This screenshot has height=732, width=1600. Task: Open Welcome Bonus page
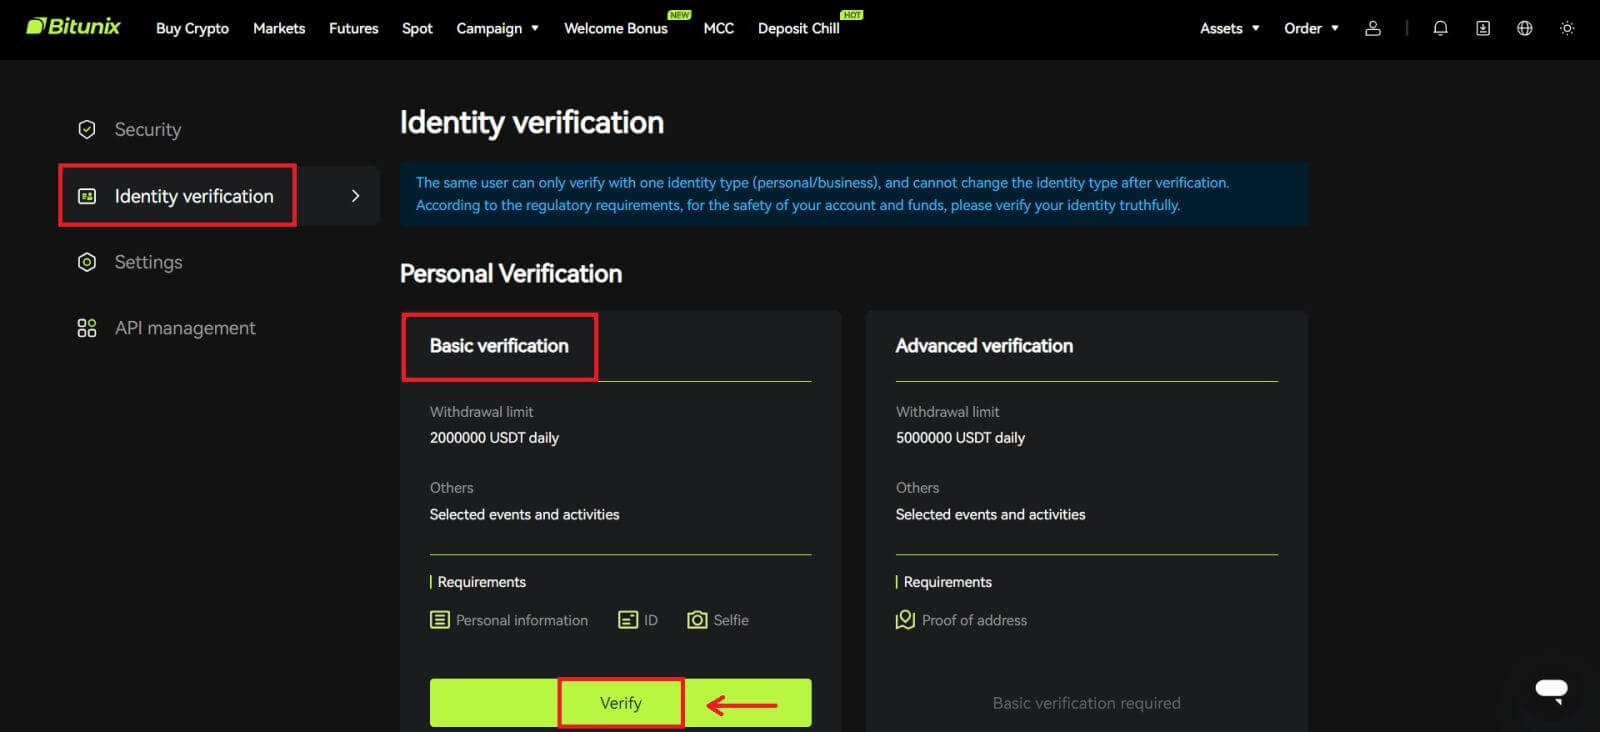[615, 28]
